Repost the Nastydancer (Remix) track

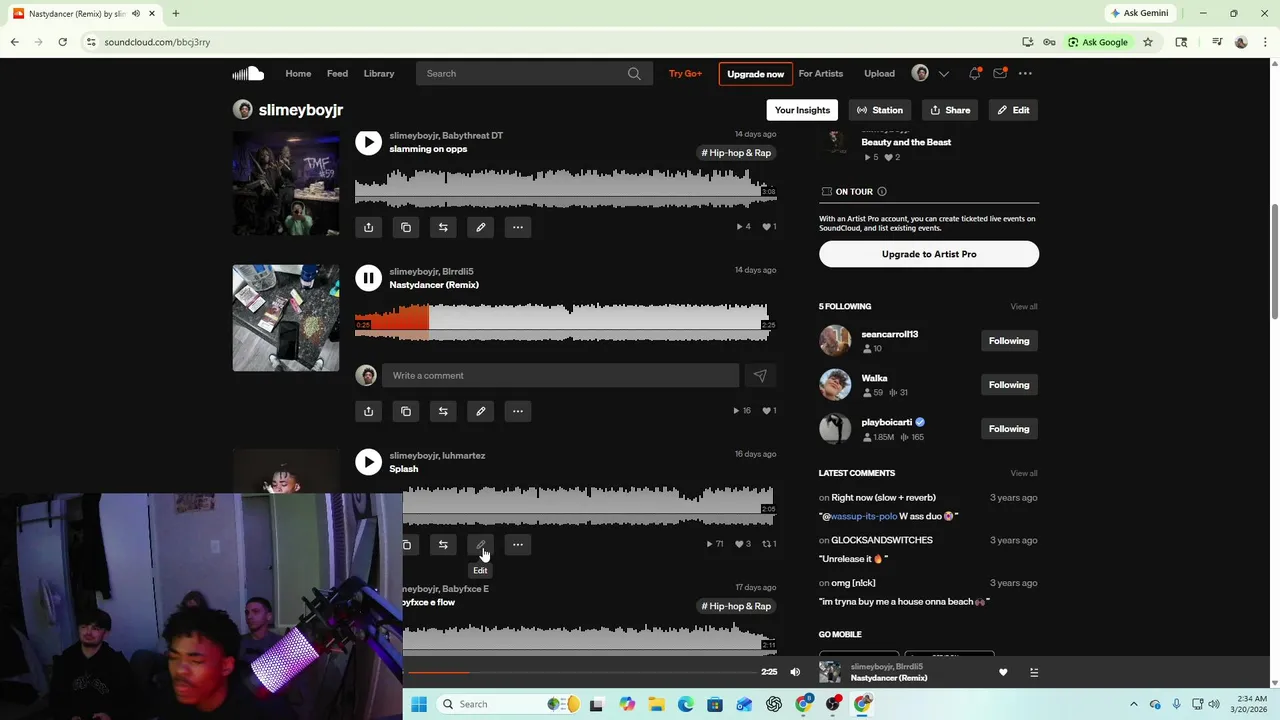(443, 411)
